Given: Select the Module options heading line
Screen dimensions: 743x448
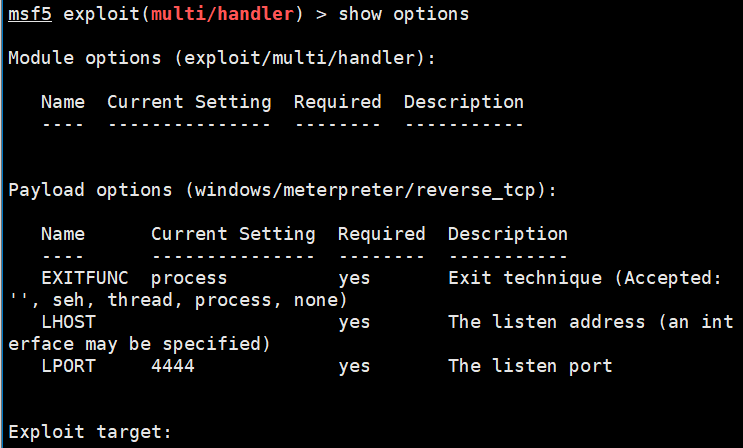Looking at the screenshot, I should (222, 58).
